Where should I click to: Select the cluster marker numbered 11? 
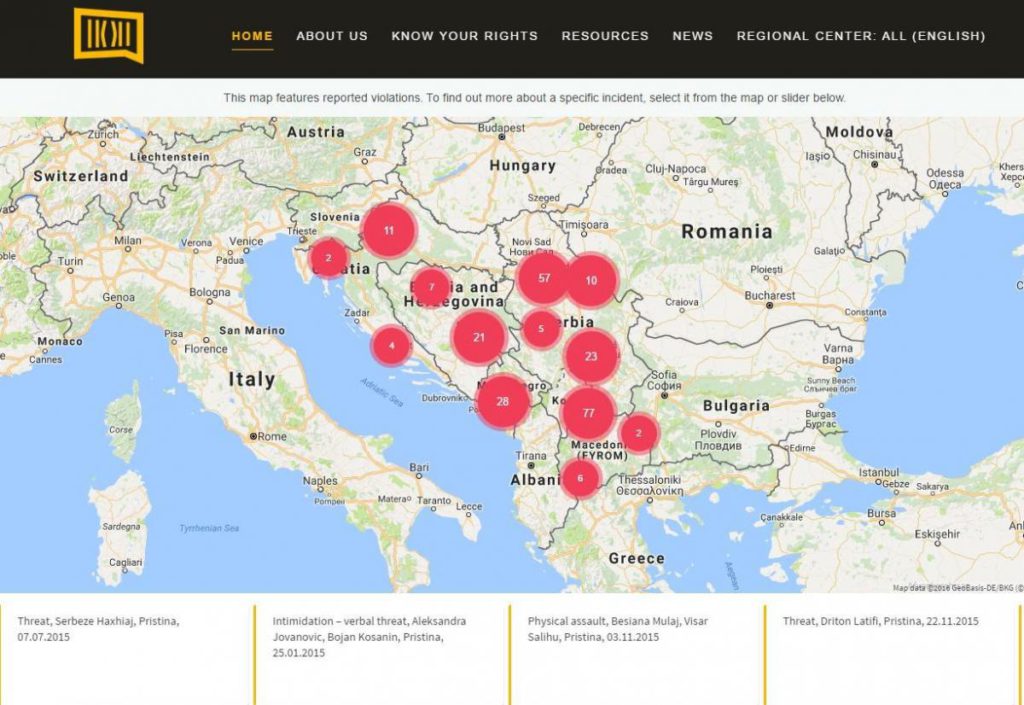[x=388, y=231]
